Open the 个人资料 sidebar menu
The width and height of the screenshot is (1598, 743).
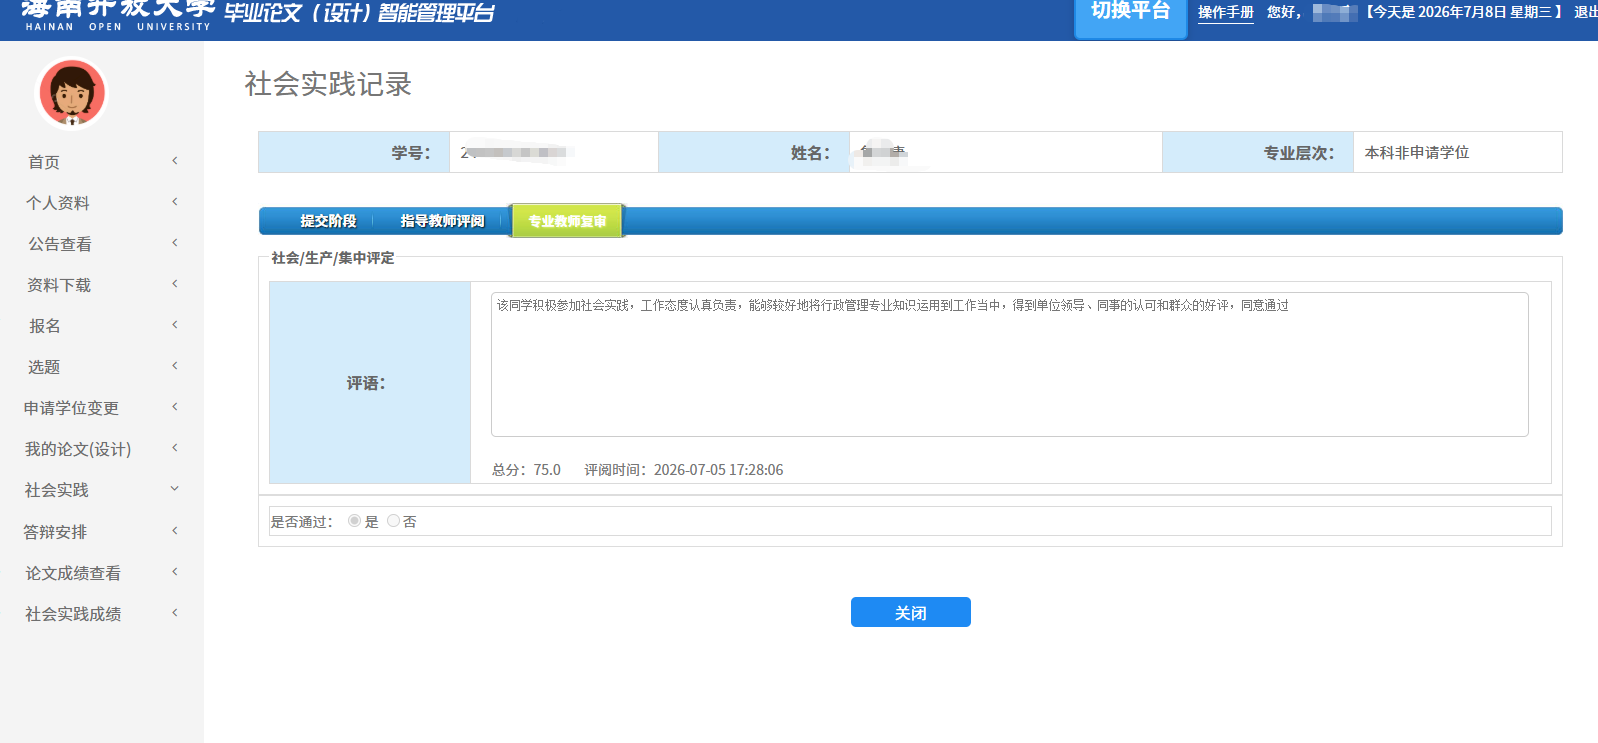(x=58, y=203)
